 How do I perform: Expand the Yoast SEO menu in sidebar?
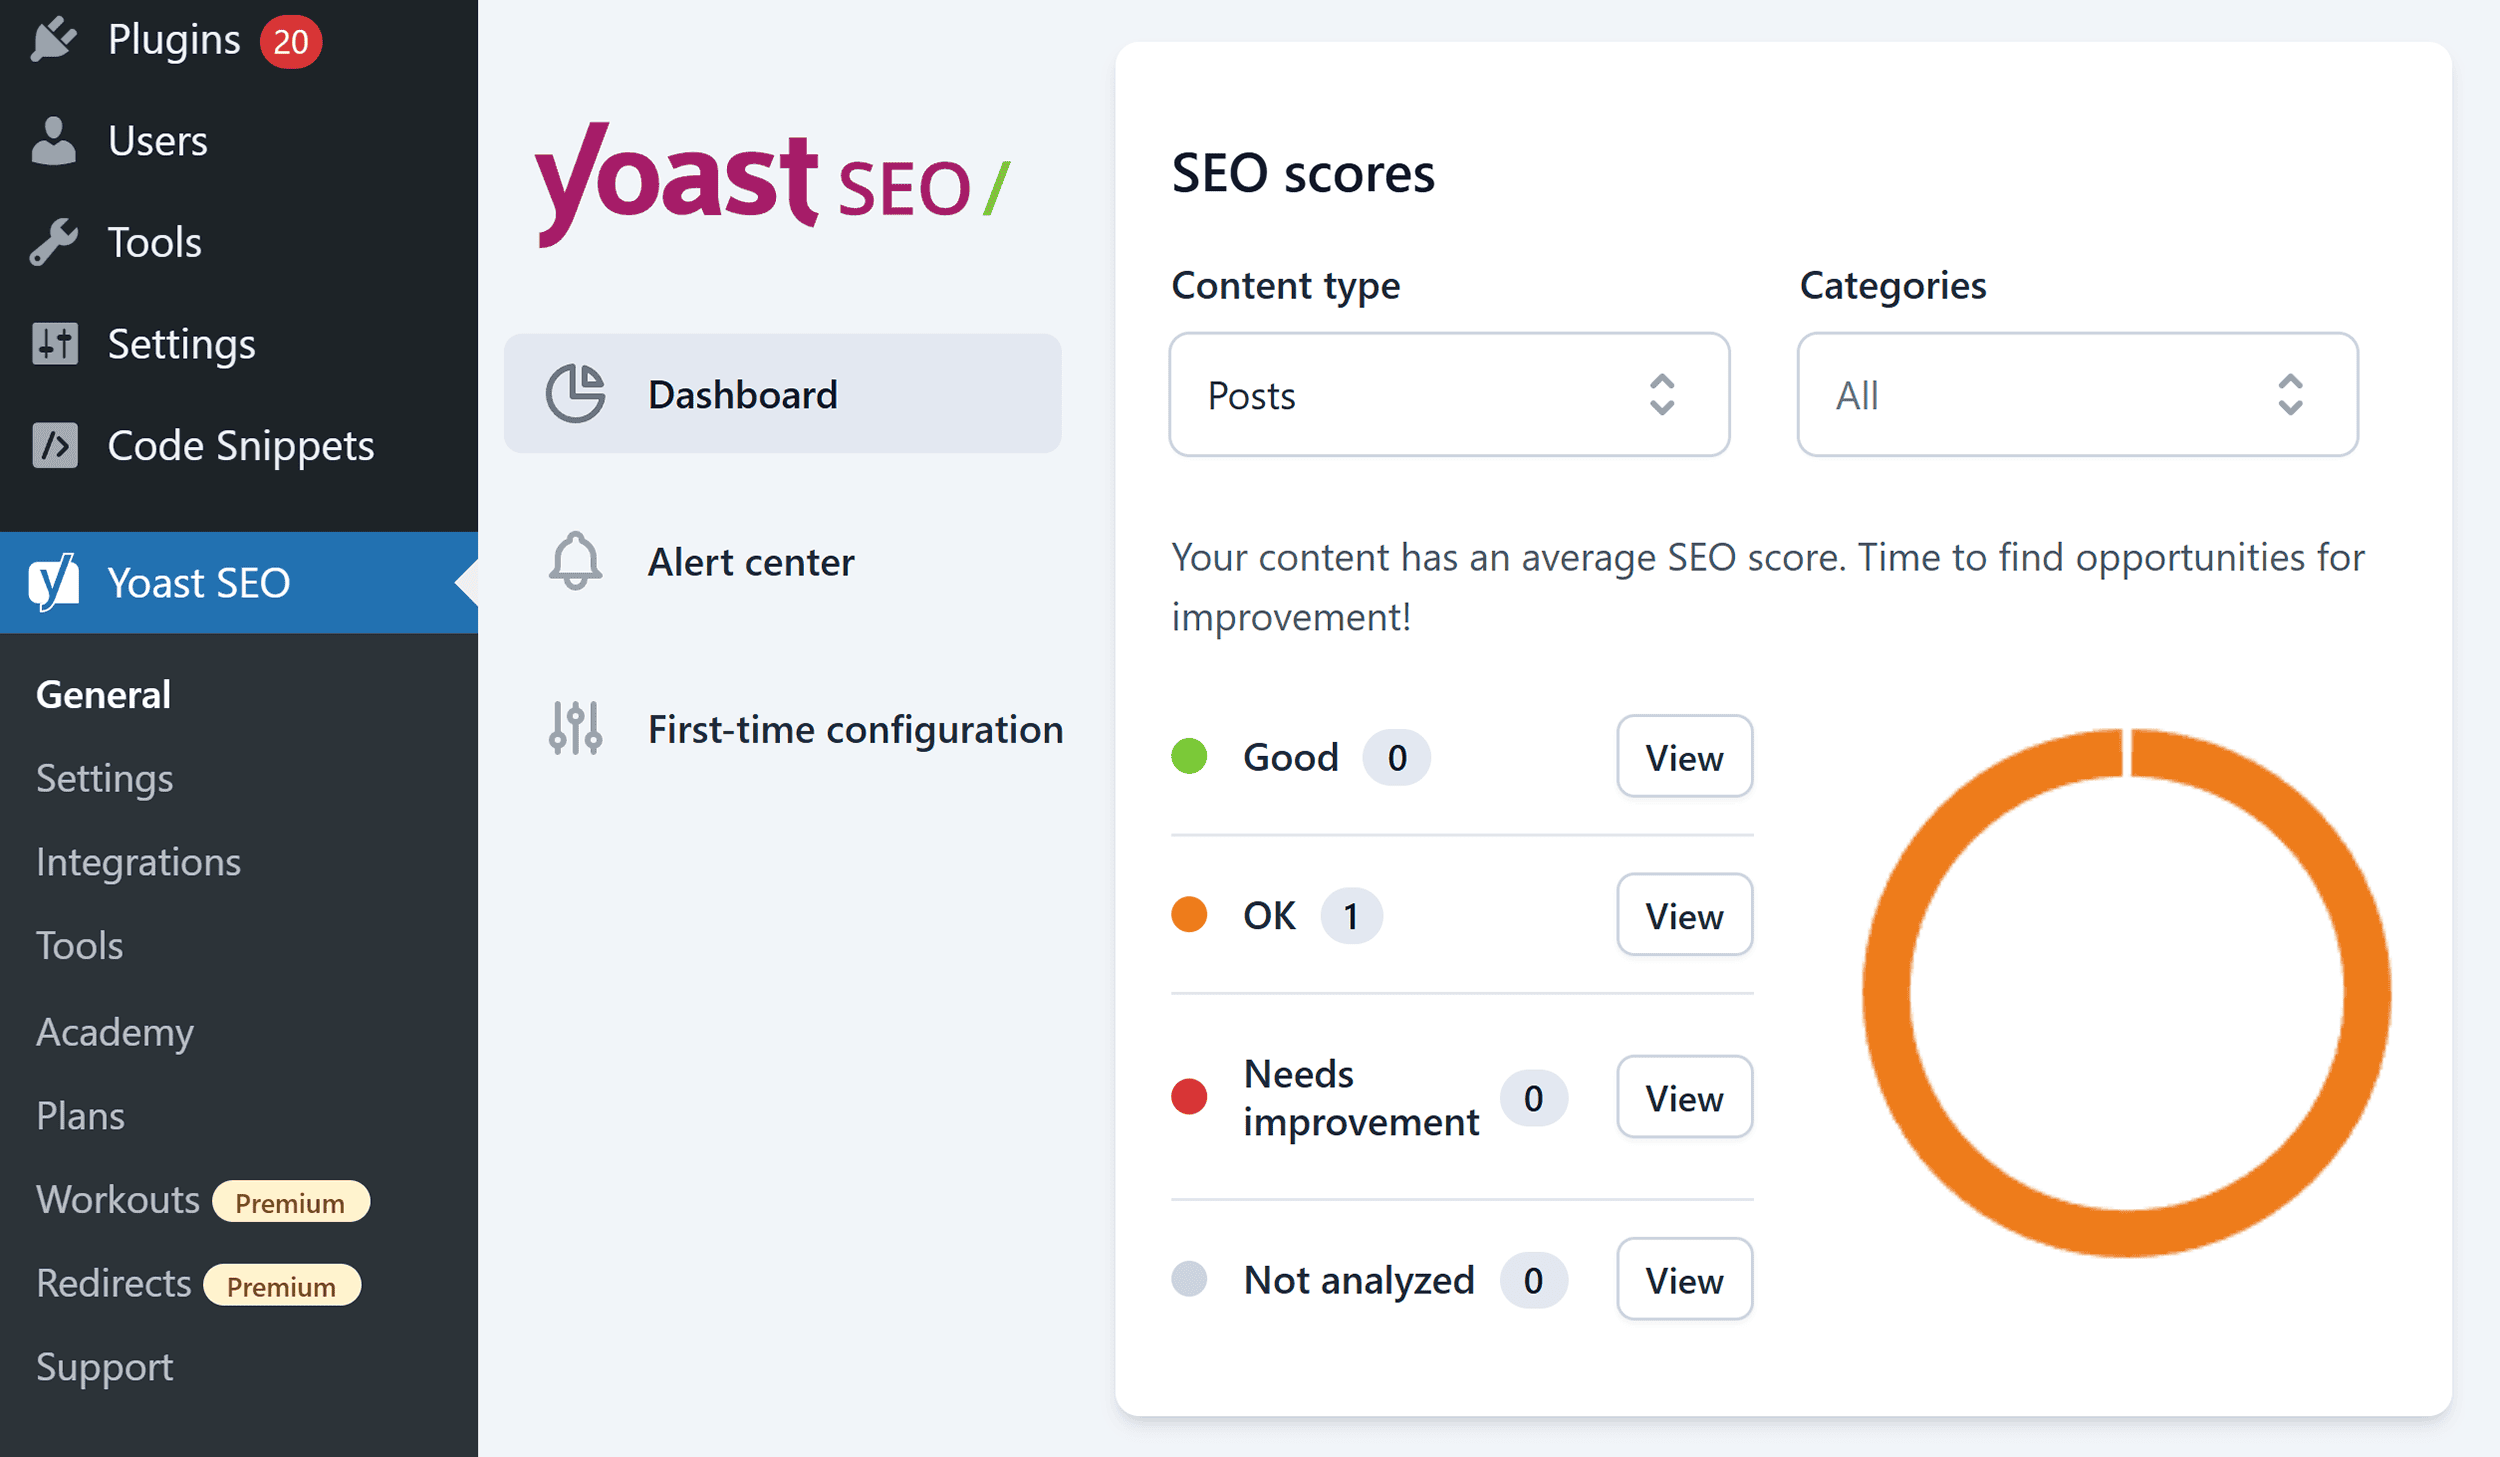click(198, 582)
